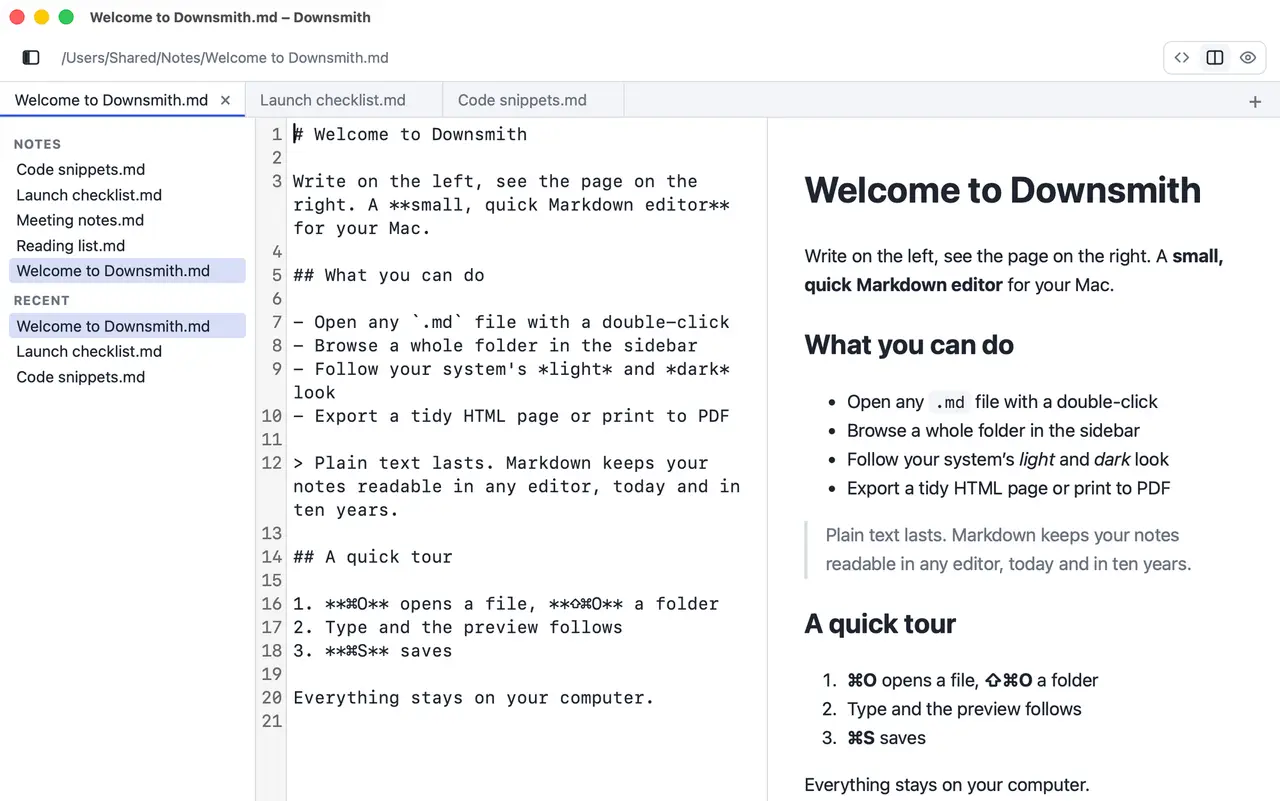This screenshot has height=801, width=1280.
Task: Switch to preview-only eye view
Action: point(1248,58)
